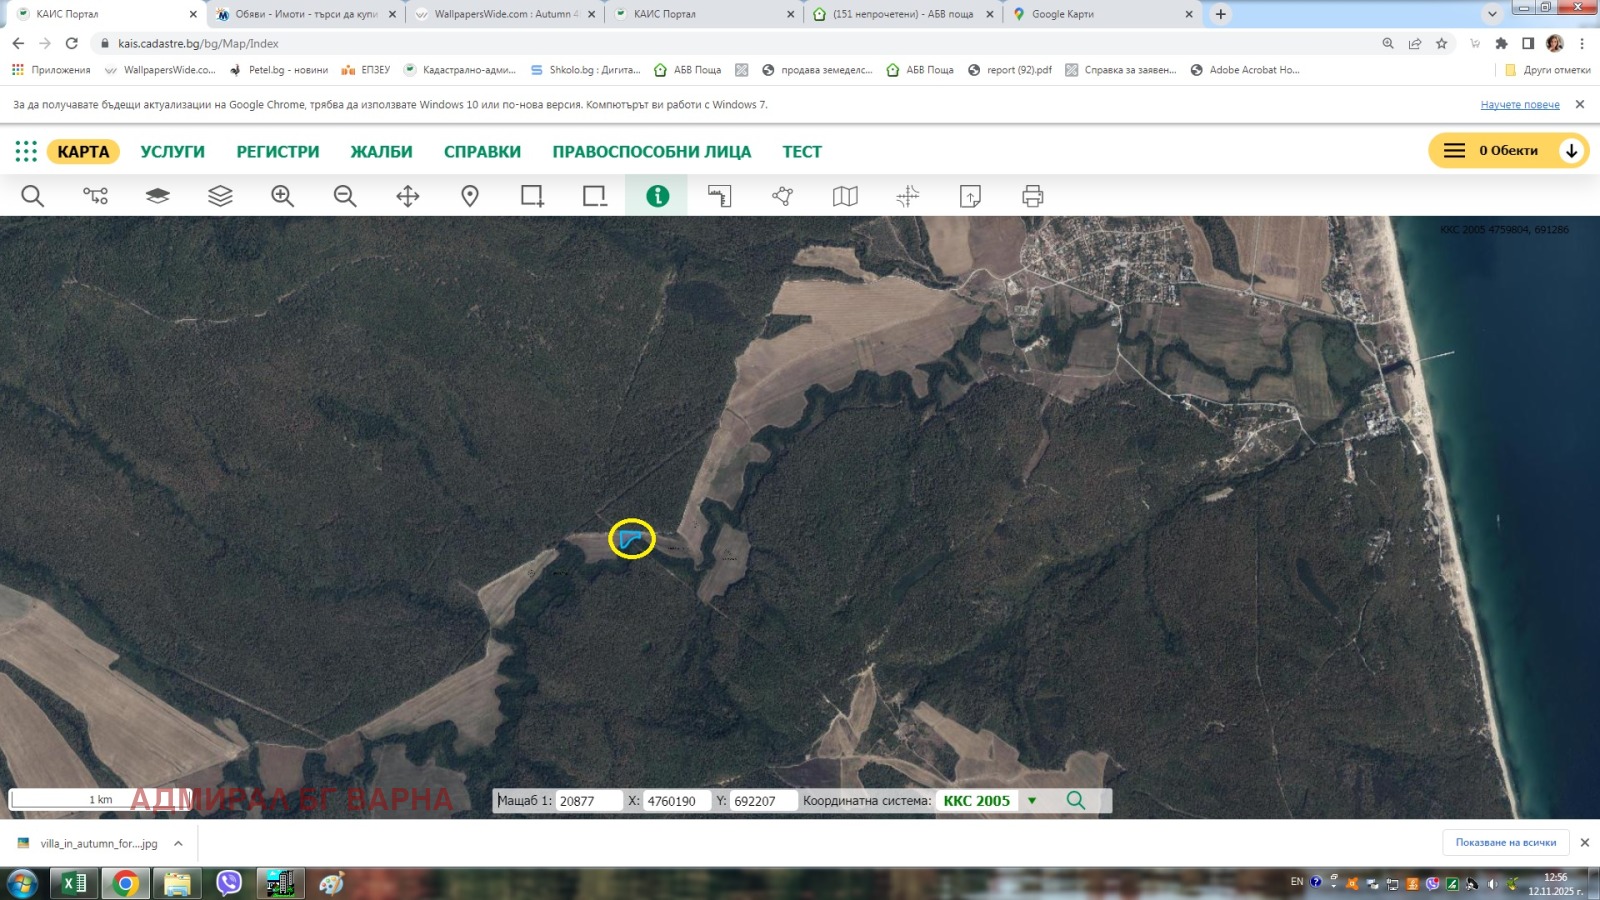Click the zoom out magnifier tool
Screen dimensions: 1600x900
pyautogui.click(x=345, y=196)
